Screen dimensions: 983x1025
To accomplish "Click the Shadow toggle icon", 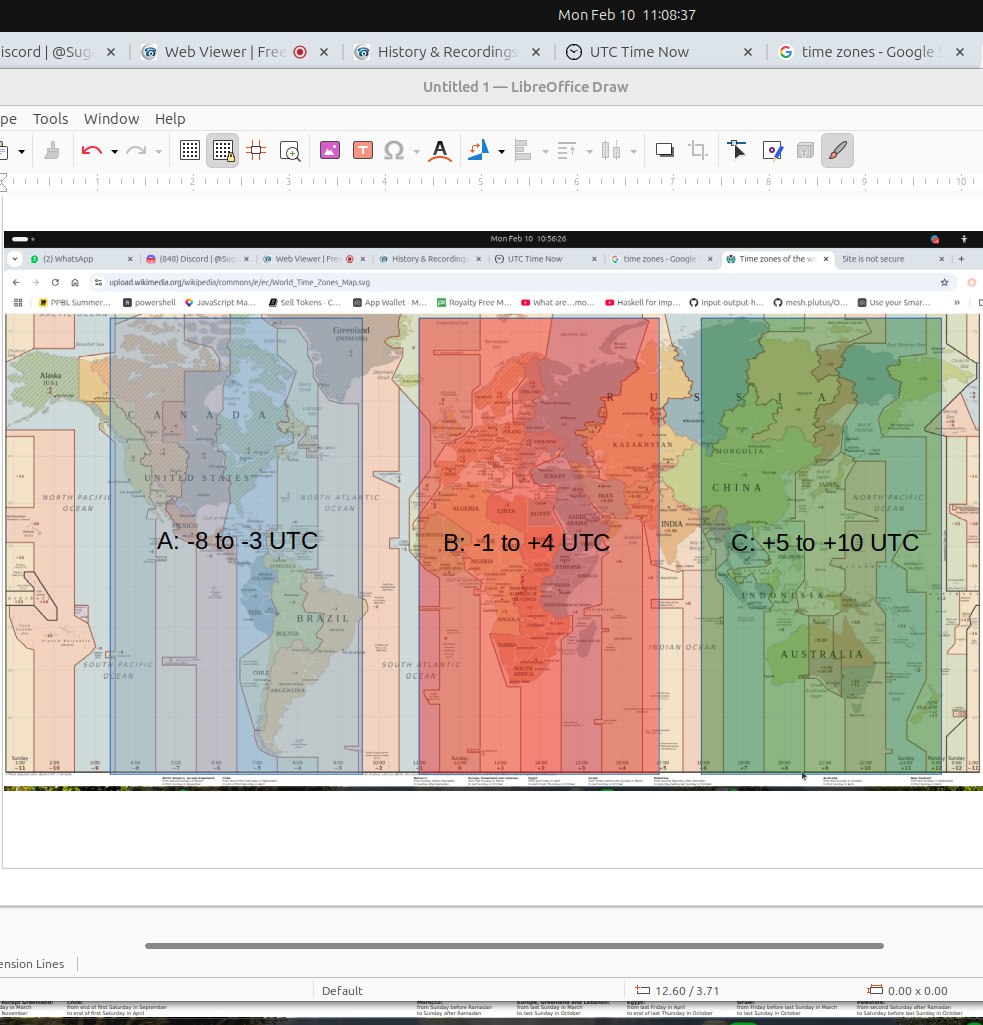I will click(x=665, y=151).
